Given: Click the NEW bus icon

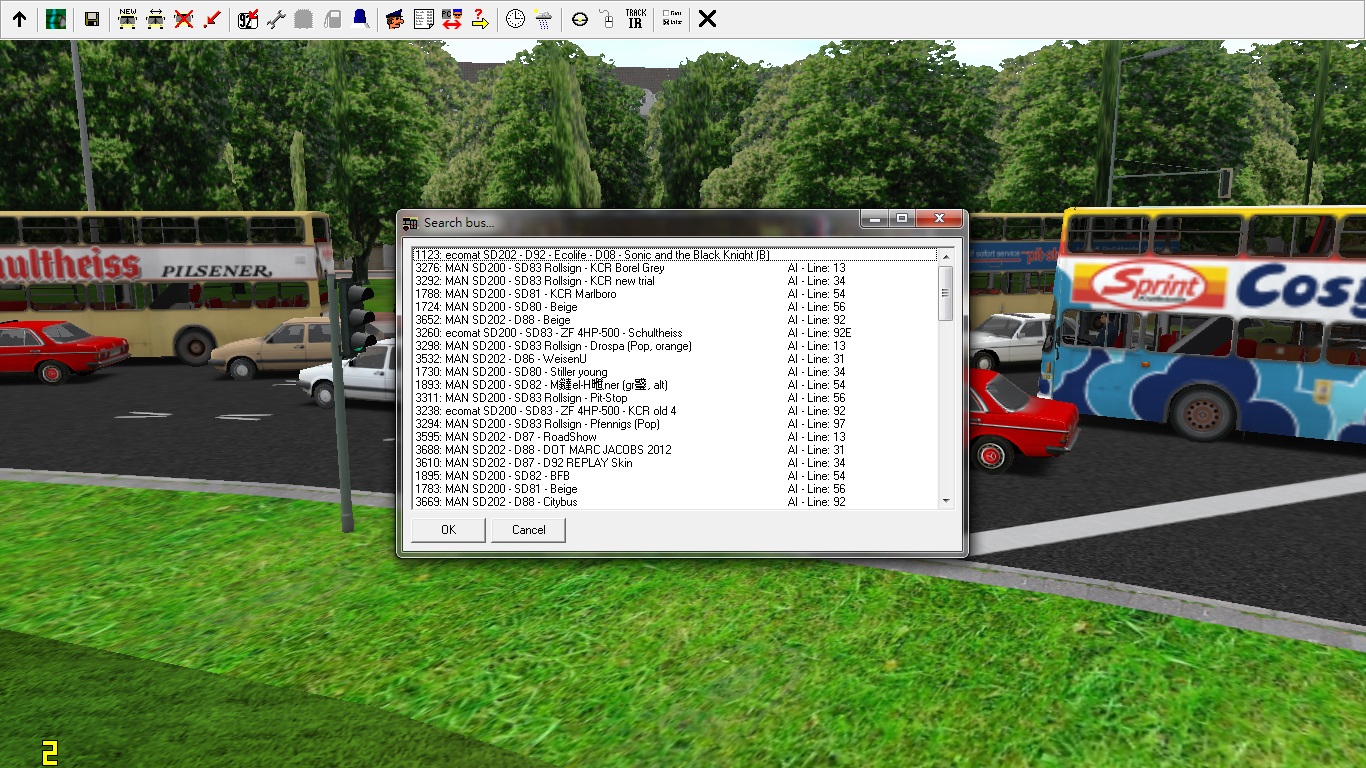Looking at the screenshot, I should [127, 19].
